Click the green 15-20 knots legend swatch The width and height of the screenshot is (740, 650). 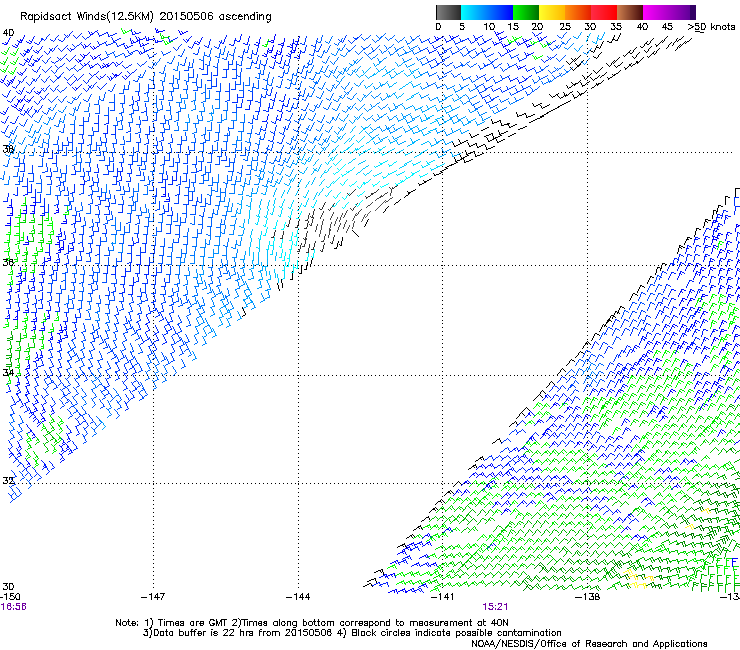tap(526, 12)
